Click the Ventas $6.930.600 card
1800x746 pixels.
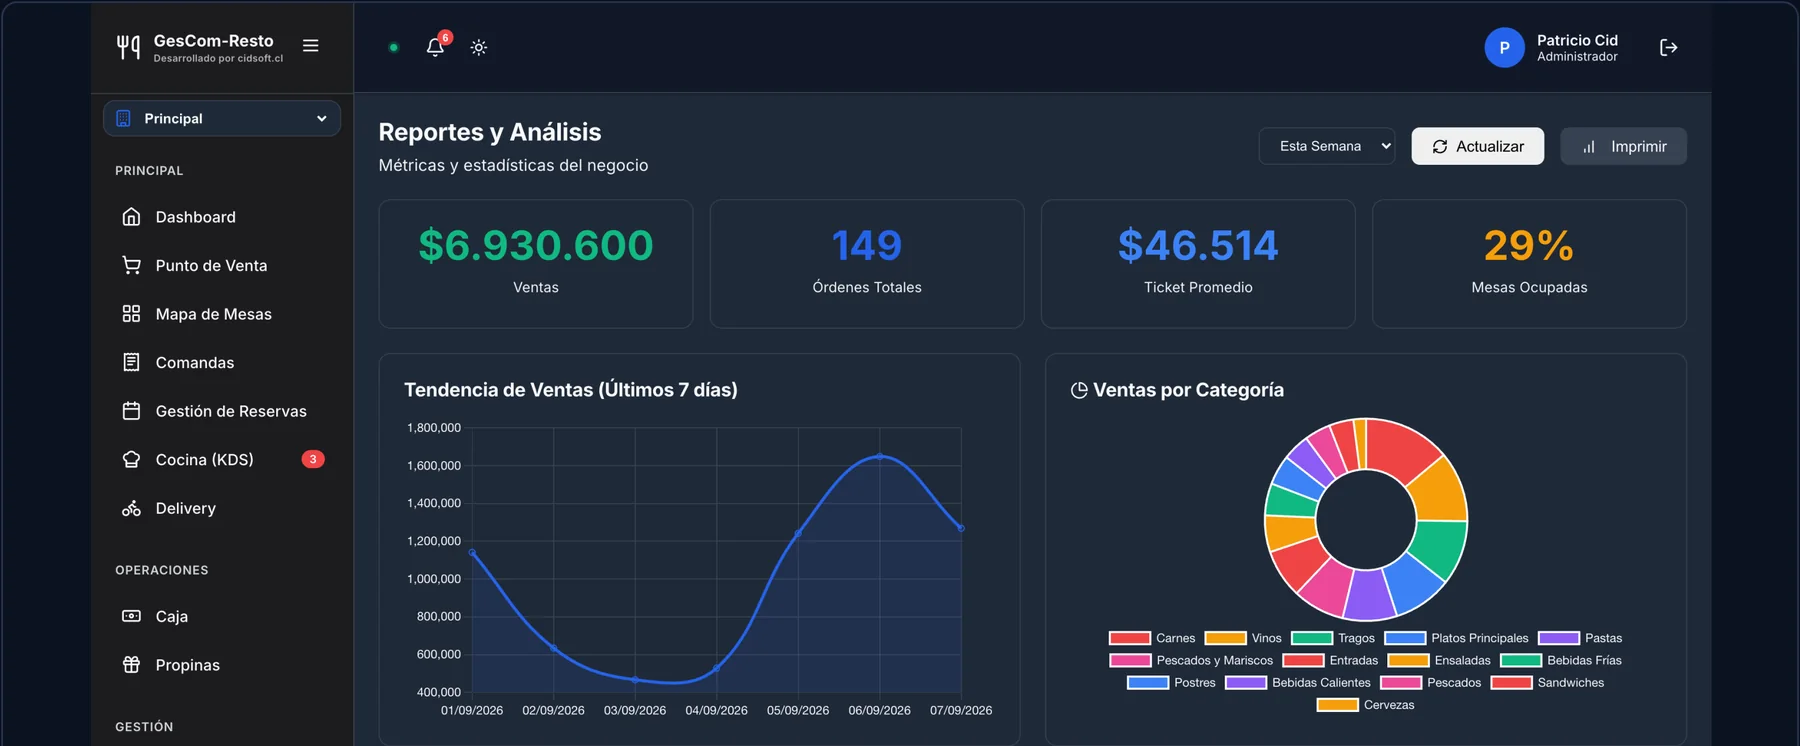point(536,264)
